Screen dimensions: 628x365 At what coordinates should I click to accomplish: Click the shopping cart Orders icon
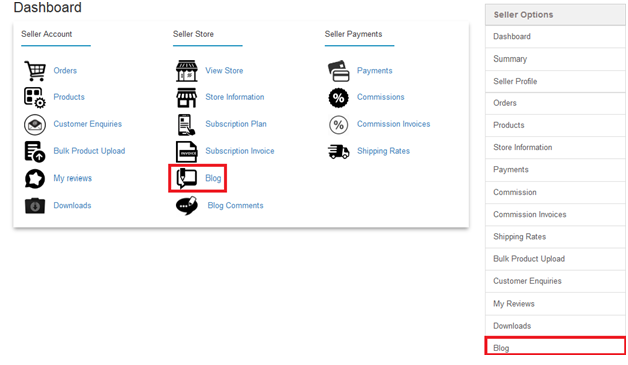[x=35, y=71]
